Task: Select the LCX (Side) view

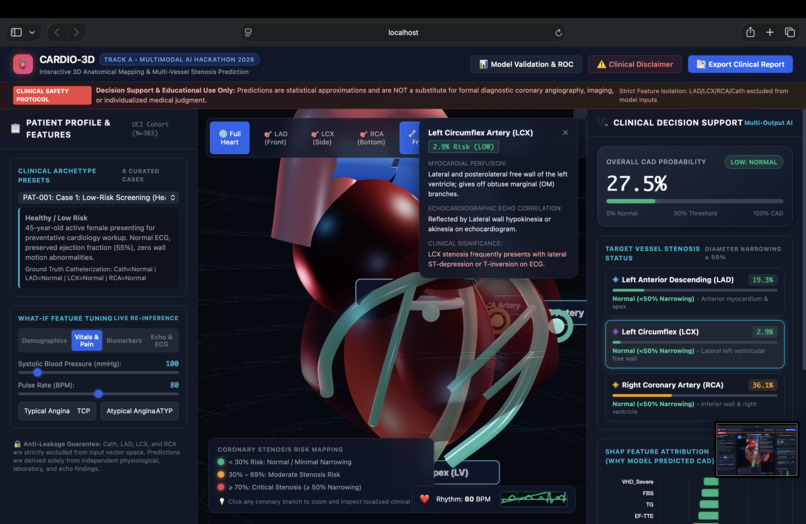Action: pos(322,138)
